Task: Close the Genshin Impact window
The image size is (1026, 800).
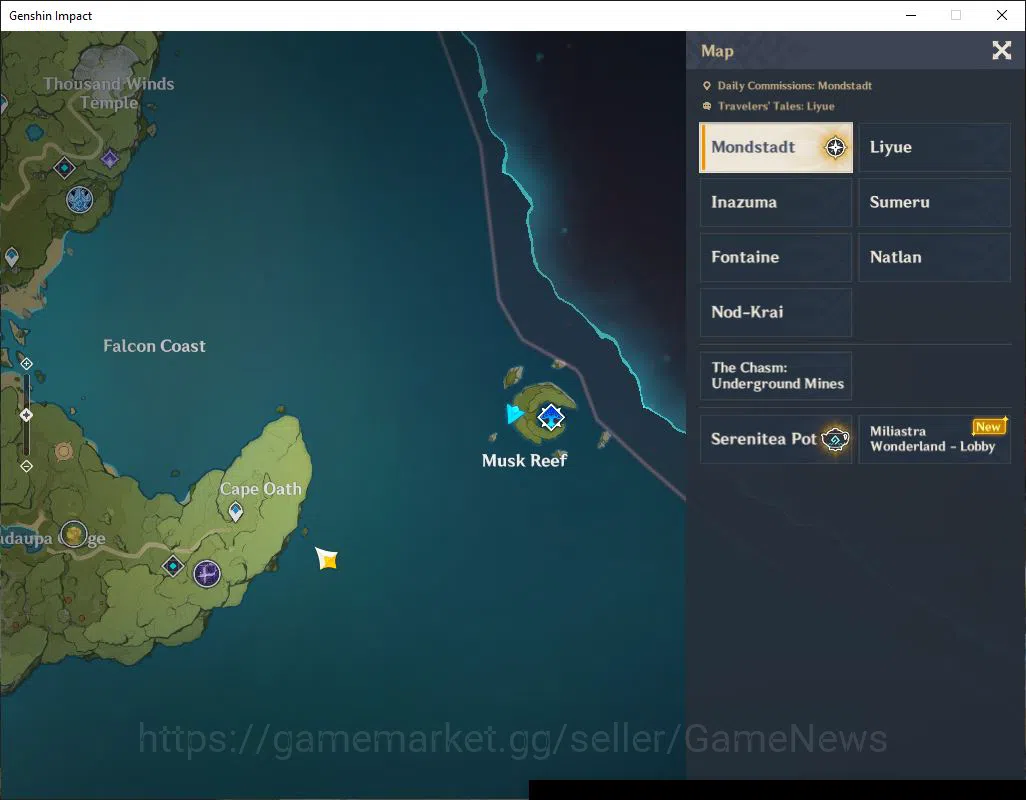Action: (x=1002, y=15)
